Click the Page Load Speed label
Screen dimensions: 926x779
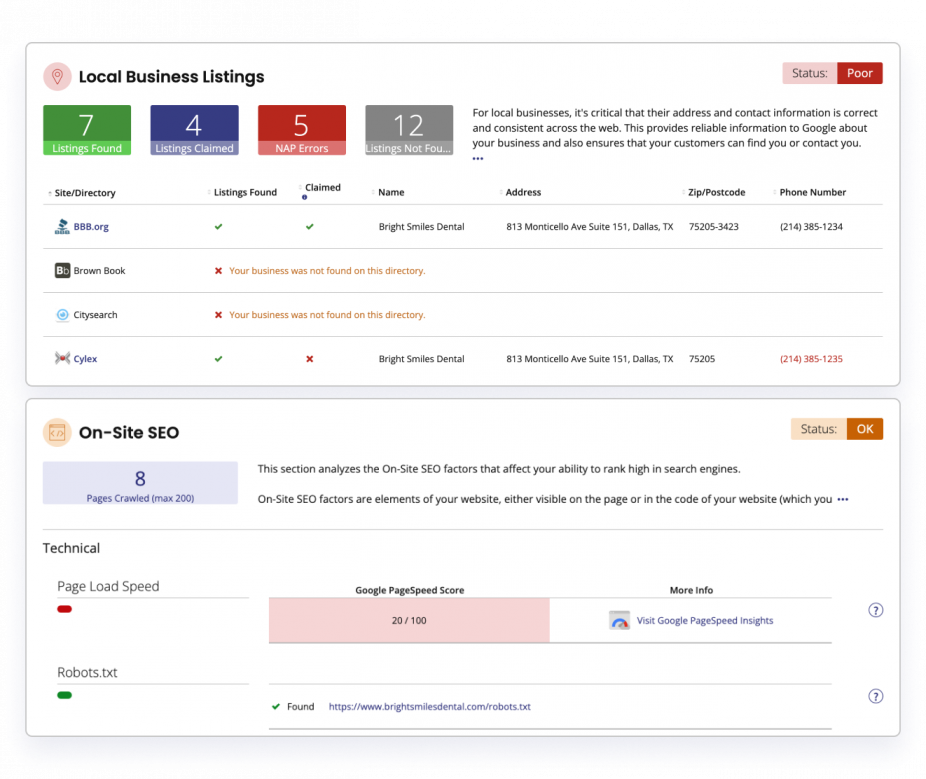(x=108, y=586)
